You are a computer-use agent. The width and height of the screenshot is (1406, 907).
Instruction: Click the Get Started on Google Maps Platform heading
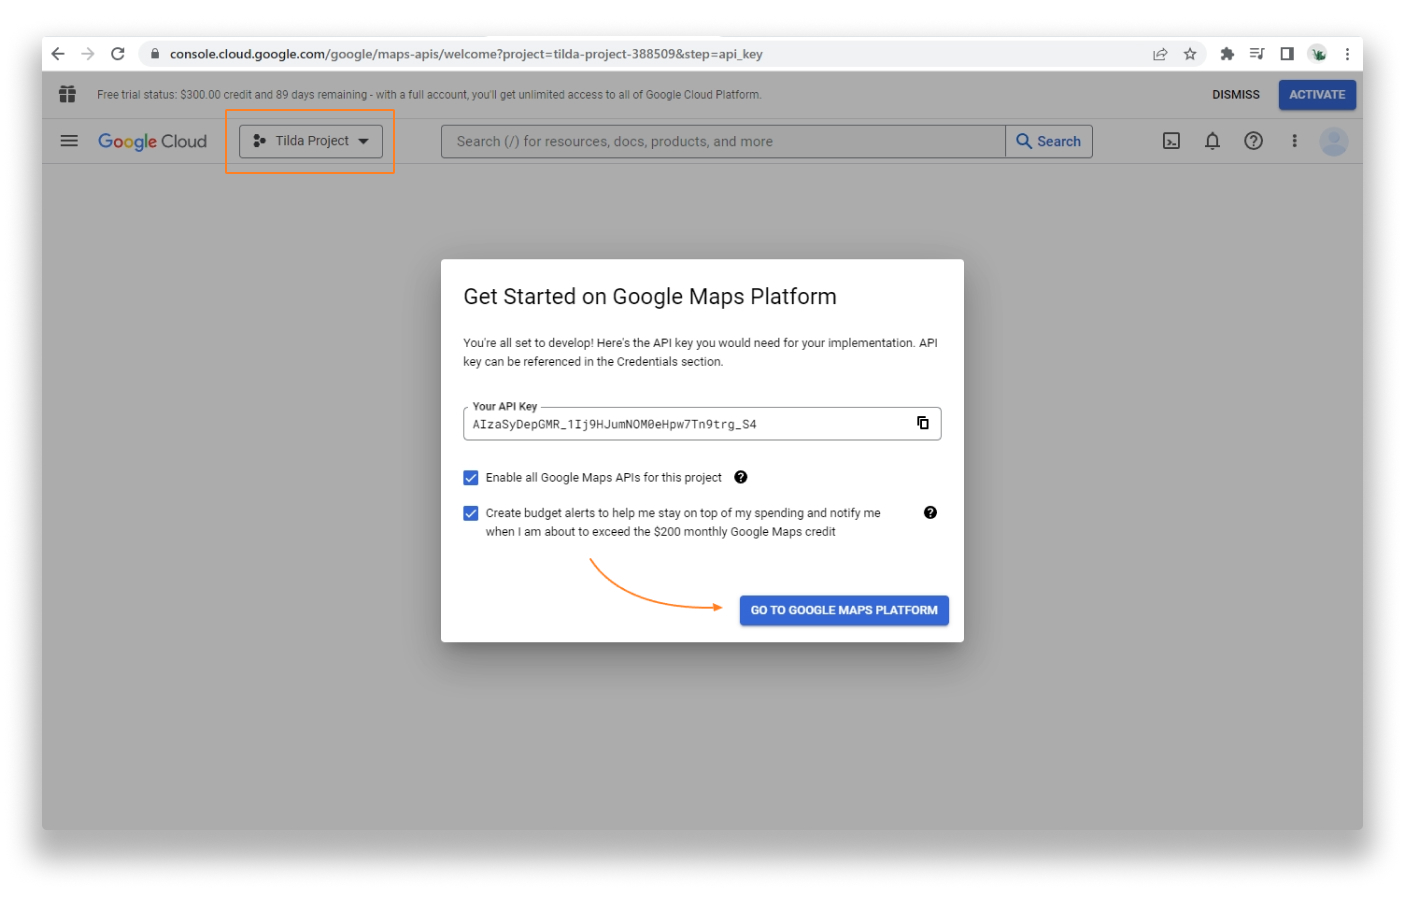650,297
